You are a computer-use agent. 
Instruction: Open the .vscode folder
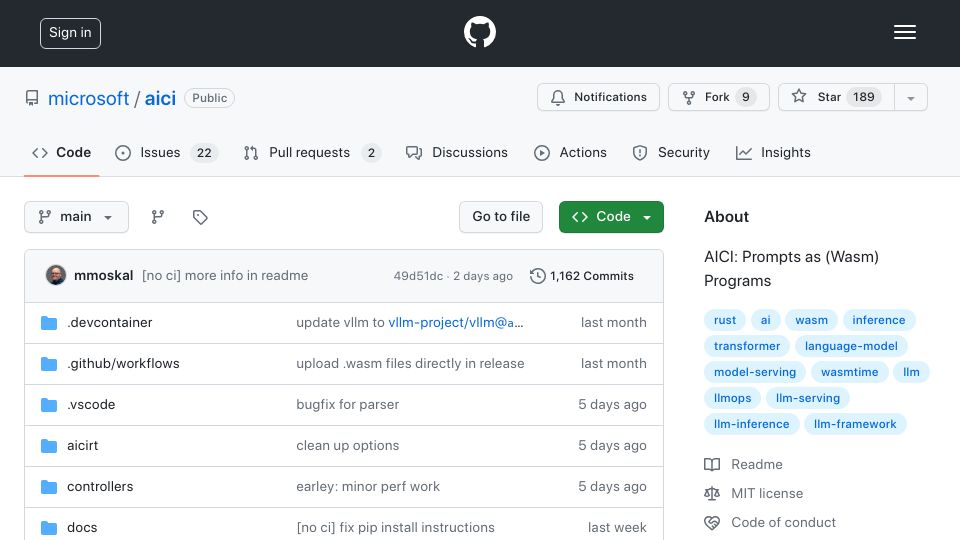(91, 405)
